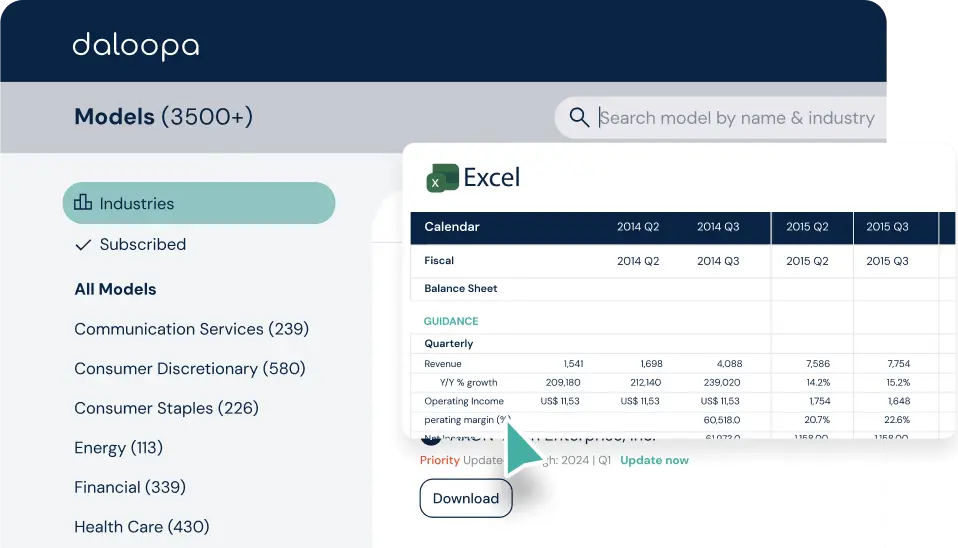Click the GUIDANCE section label
Viewport: 958px width, 548px height.
click(451, 321)
